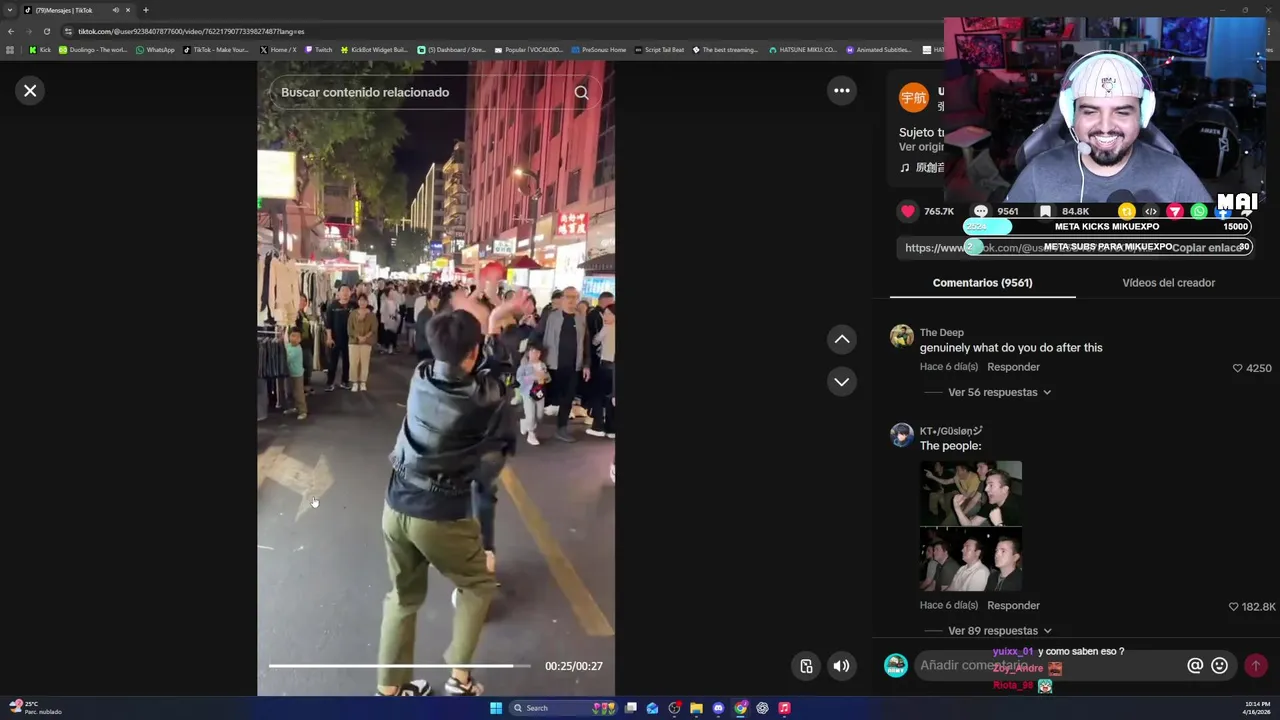Screen dimensions: 1280x720
Task: Like the comment with 182.8K heart
Action: 1233,607
